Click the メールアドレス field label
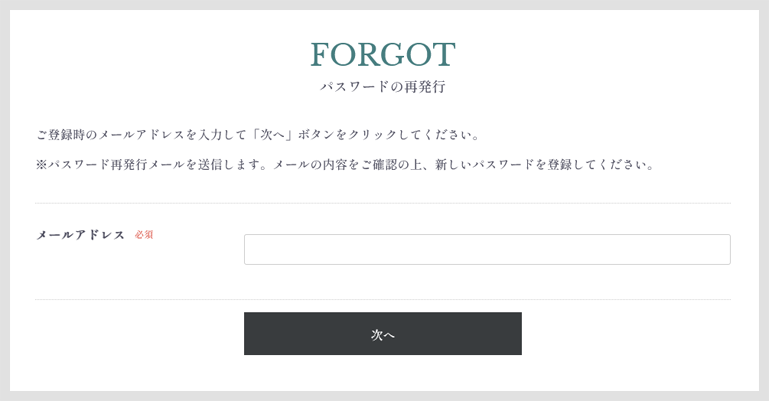Viewport: 769px width, 401px height. 81,235
